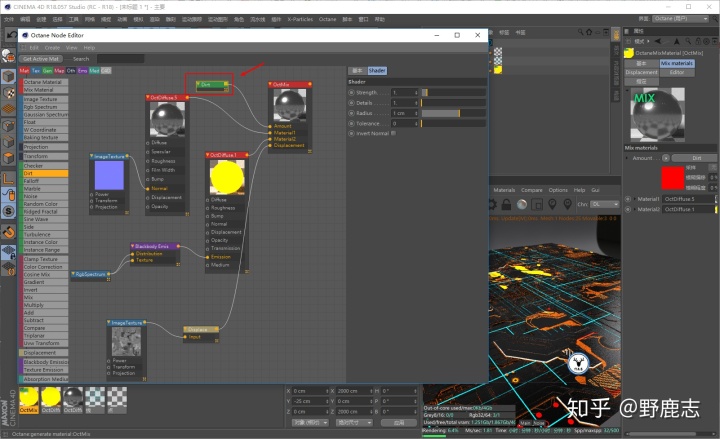Click the mouse tweak mode icon in left toolbar
Screen dimensions: 720x439
(9, 195)
